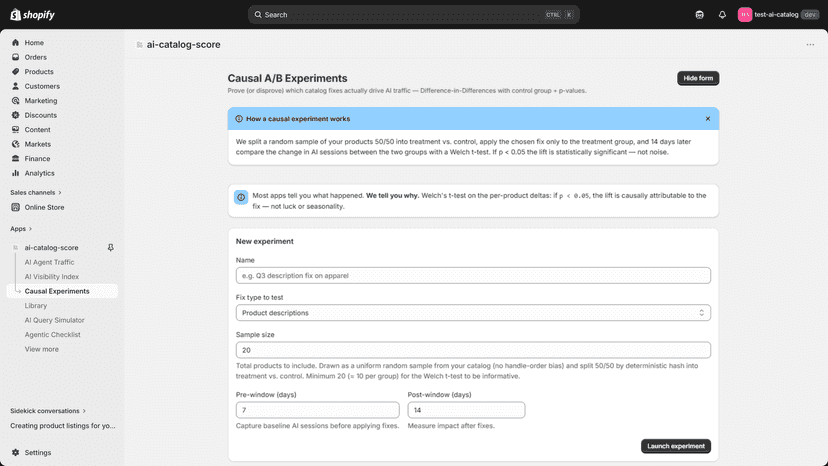Open the three-dot more actions menu
Screen dimensions: 828x466
[810, 45]
